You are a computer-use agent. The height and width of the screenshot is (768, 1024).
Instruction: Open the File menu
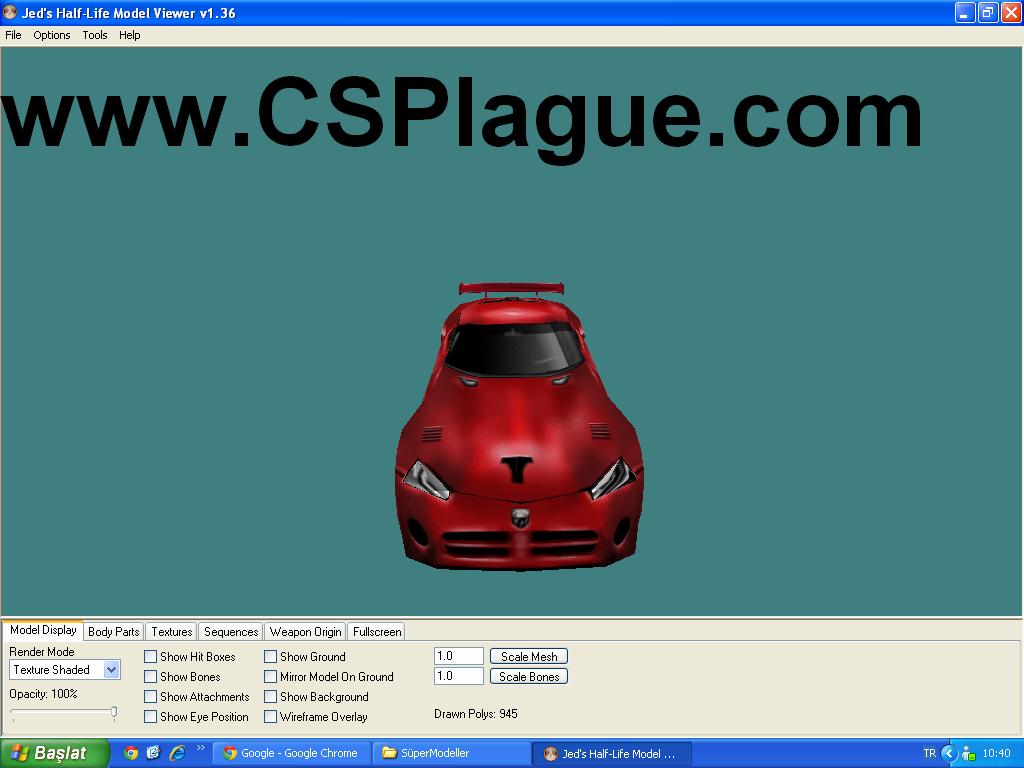[x=13, y=35]
